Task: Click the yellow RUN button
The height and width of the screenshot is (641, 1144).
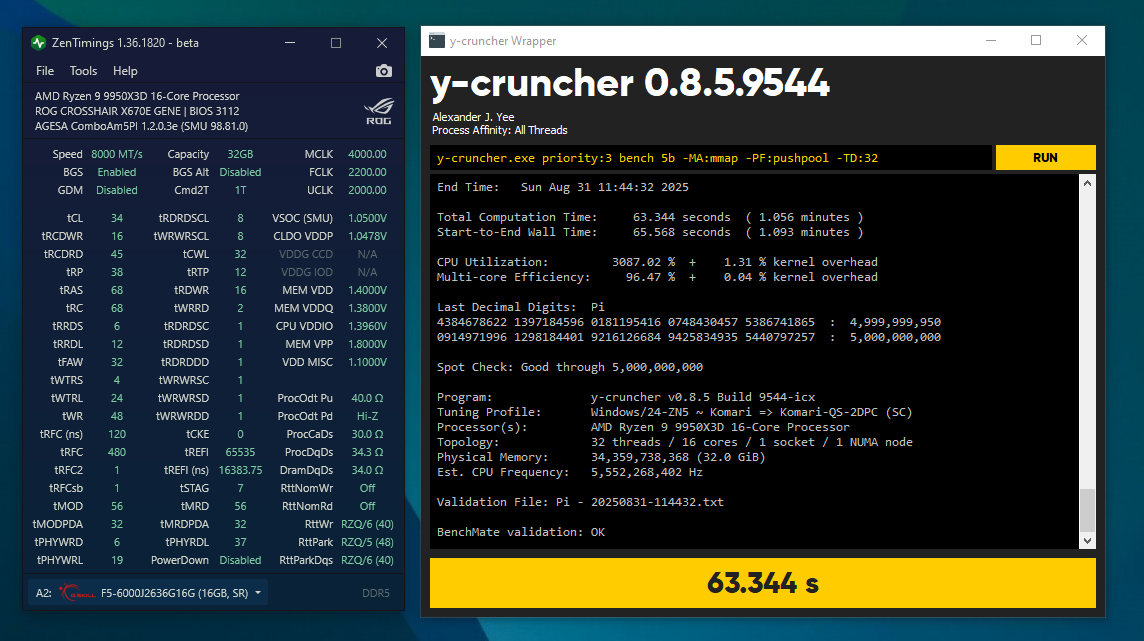Action: (1046, 158)
